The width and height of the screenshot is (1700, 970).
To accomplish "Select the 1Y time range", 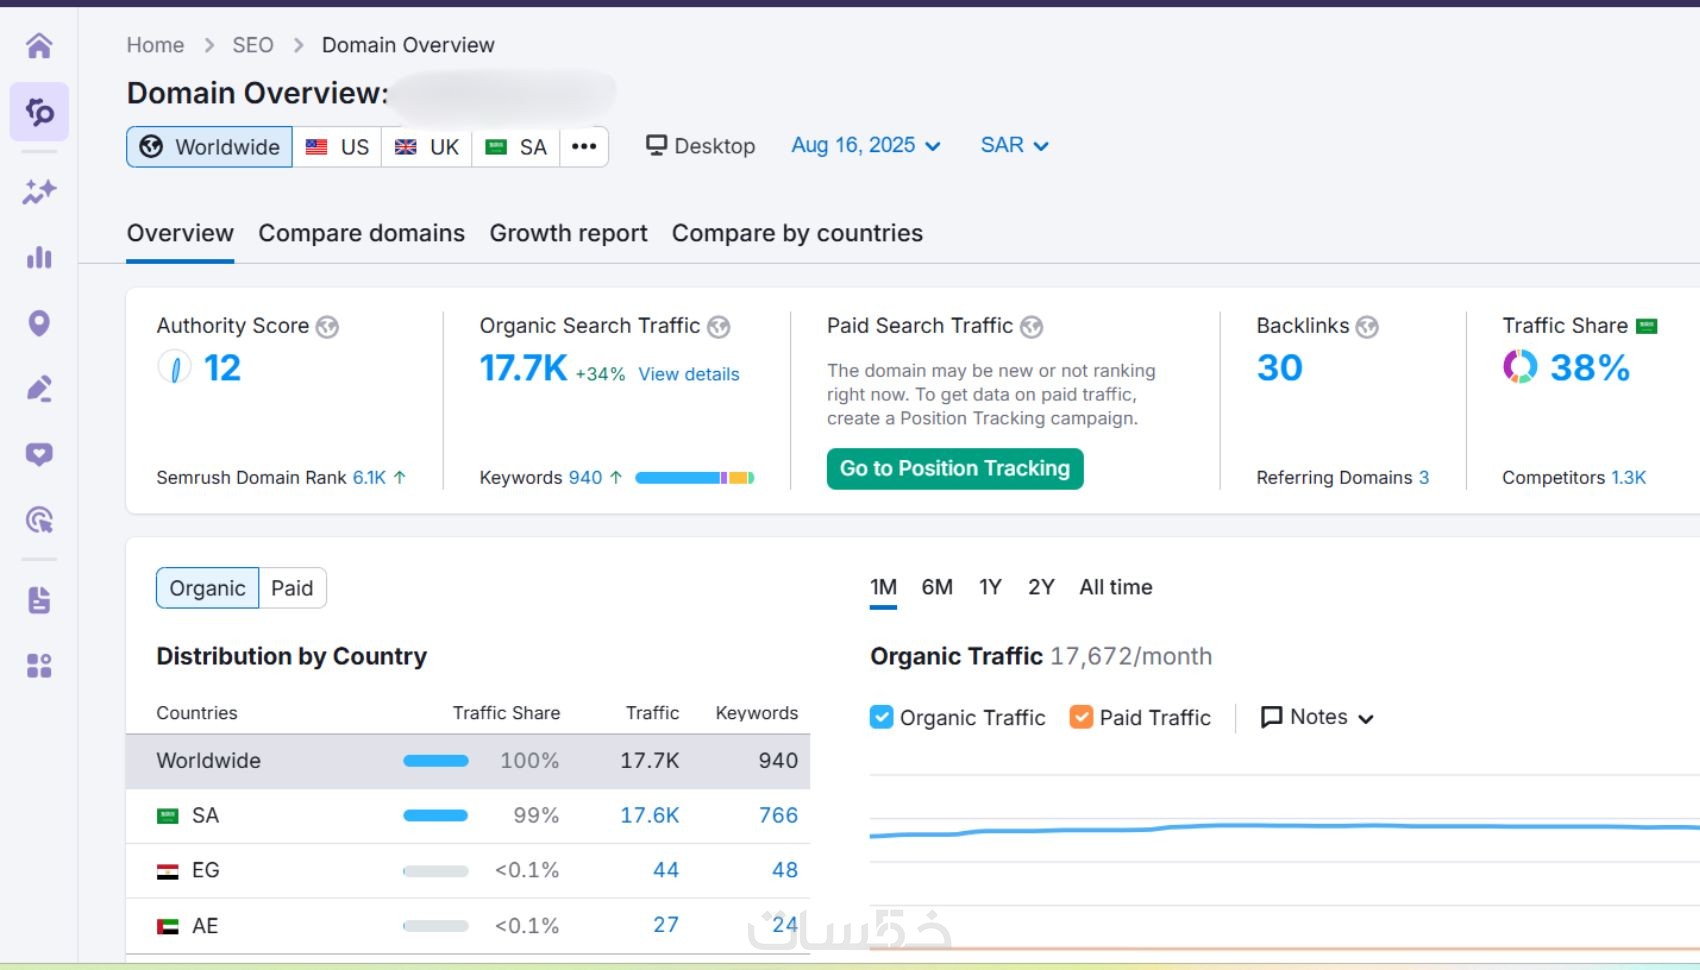I will click(990, 587).
